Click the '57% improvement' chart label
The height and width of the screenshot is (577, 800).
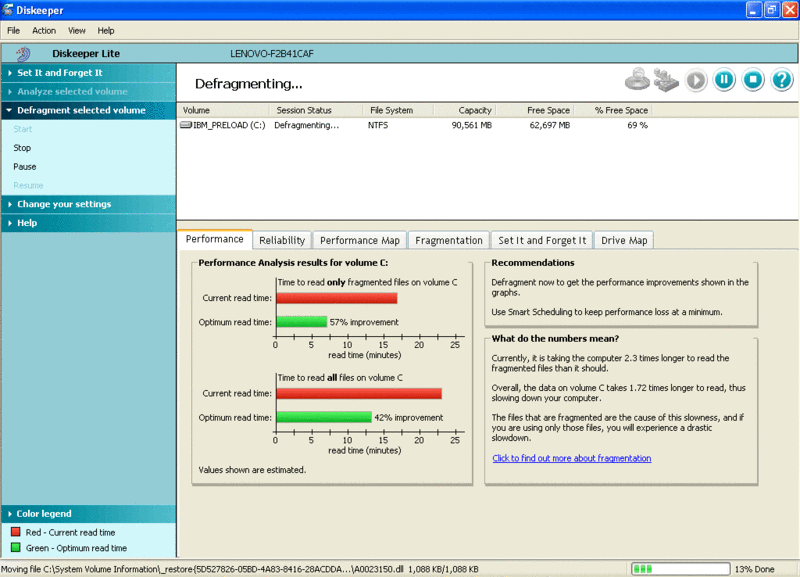364,322
